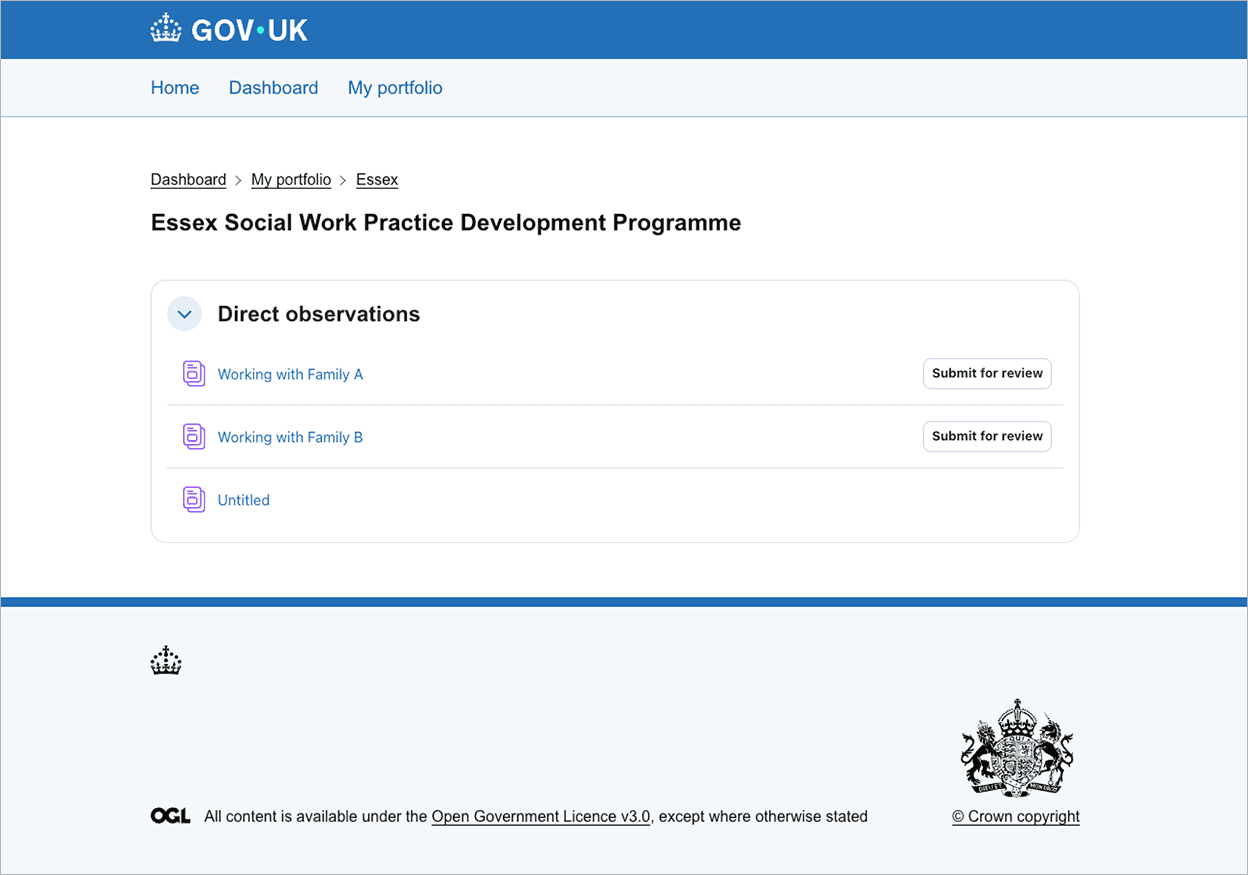This screenshot has width=1248, height=875.
Task: Click the royal coat of arms image
Action: point(1016,750)
